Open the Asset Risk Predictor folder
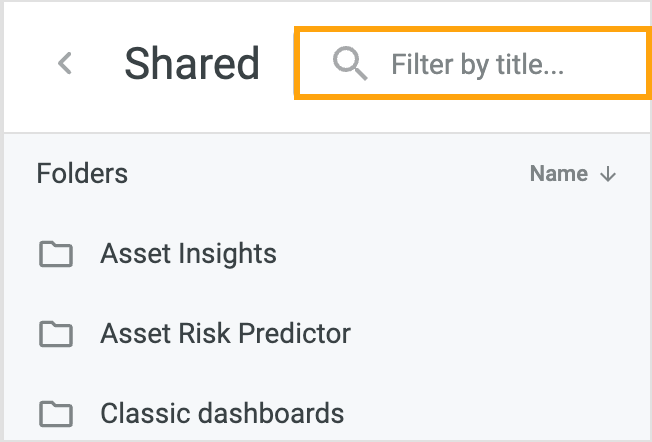Image resolution: width=652 pixels, height=442 pixels. (225, 333)
